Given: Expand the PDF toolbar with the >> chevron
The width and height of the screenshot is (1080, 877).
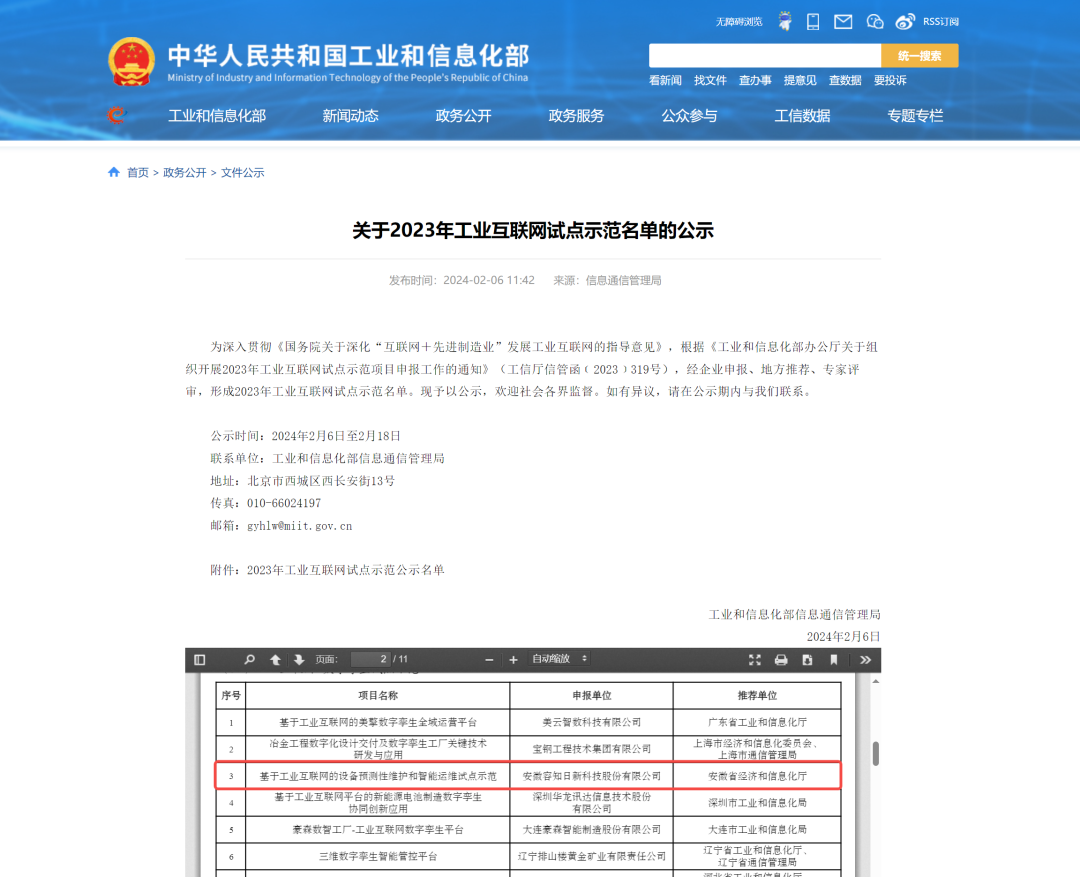Looking at the screenshot, I should pos(864,659).
